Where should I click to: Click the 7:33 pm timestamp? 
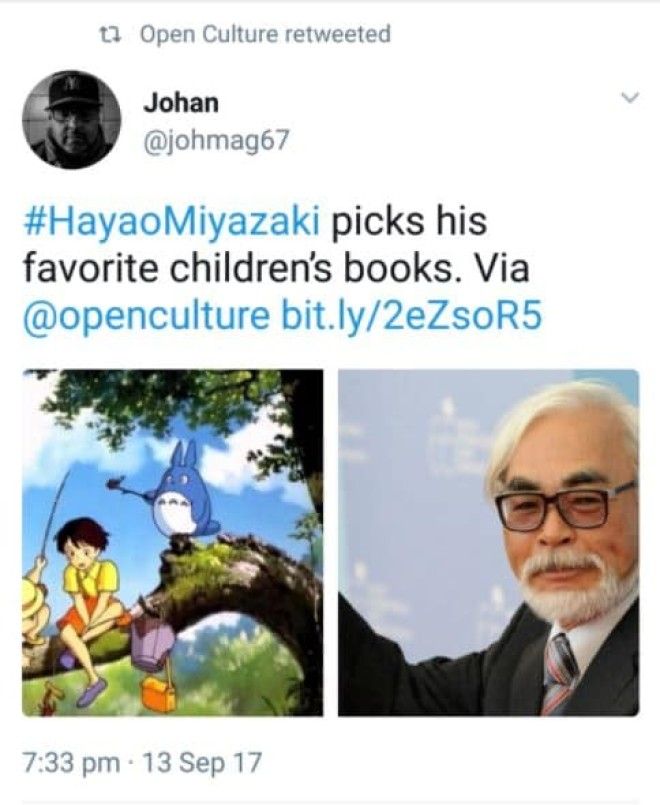tap(71, 762)
